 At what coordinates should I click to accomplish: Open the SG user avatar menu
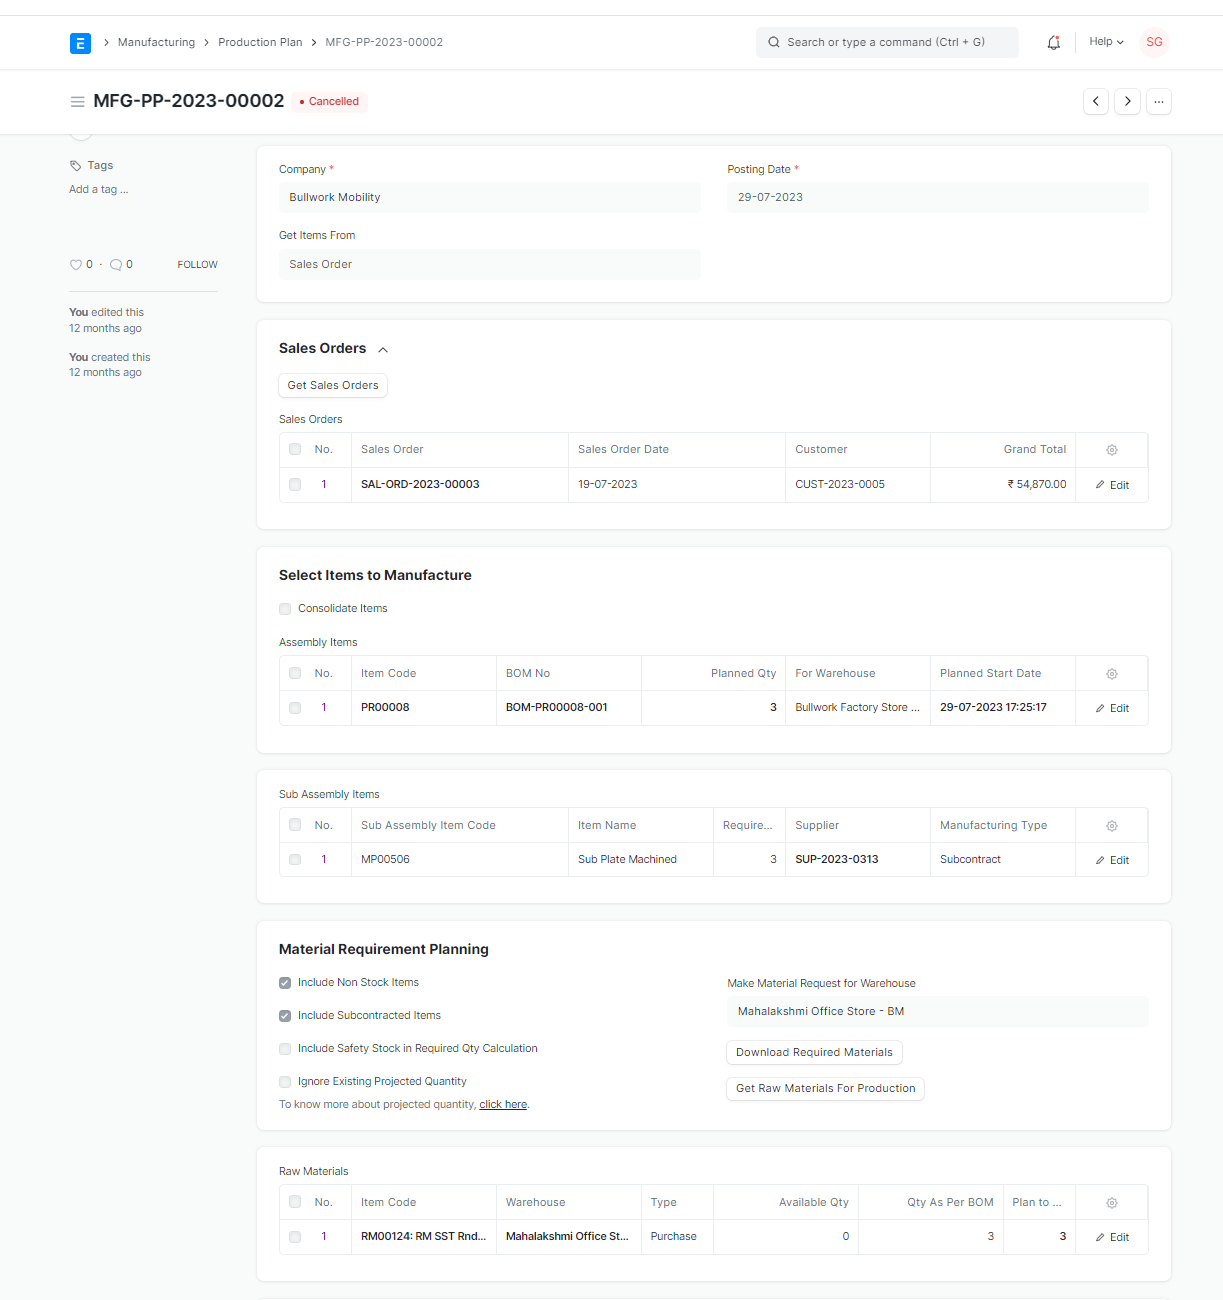[1154, 42]
